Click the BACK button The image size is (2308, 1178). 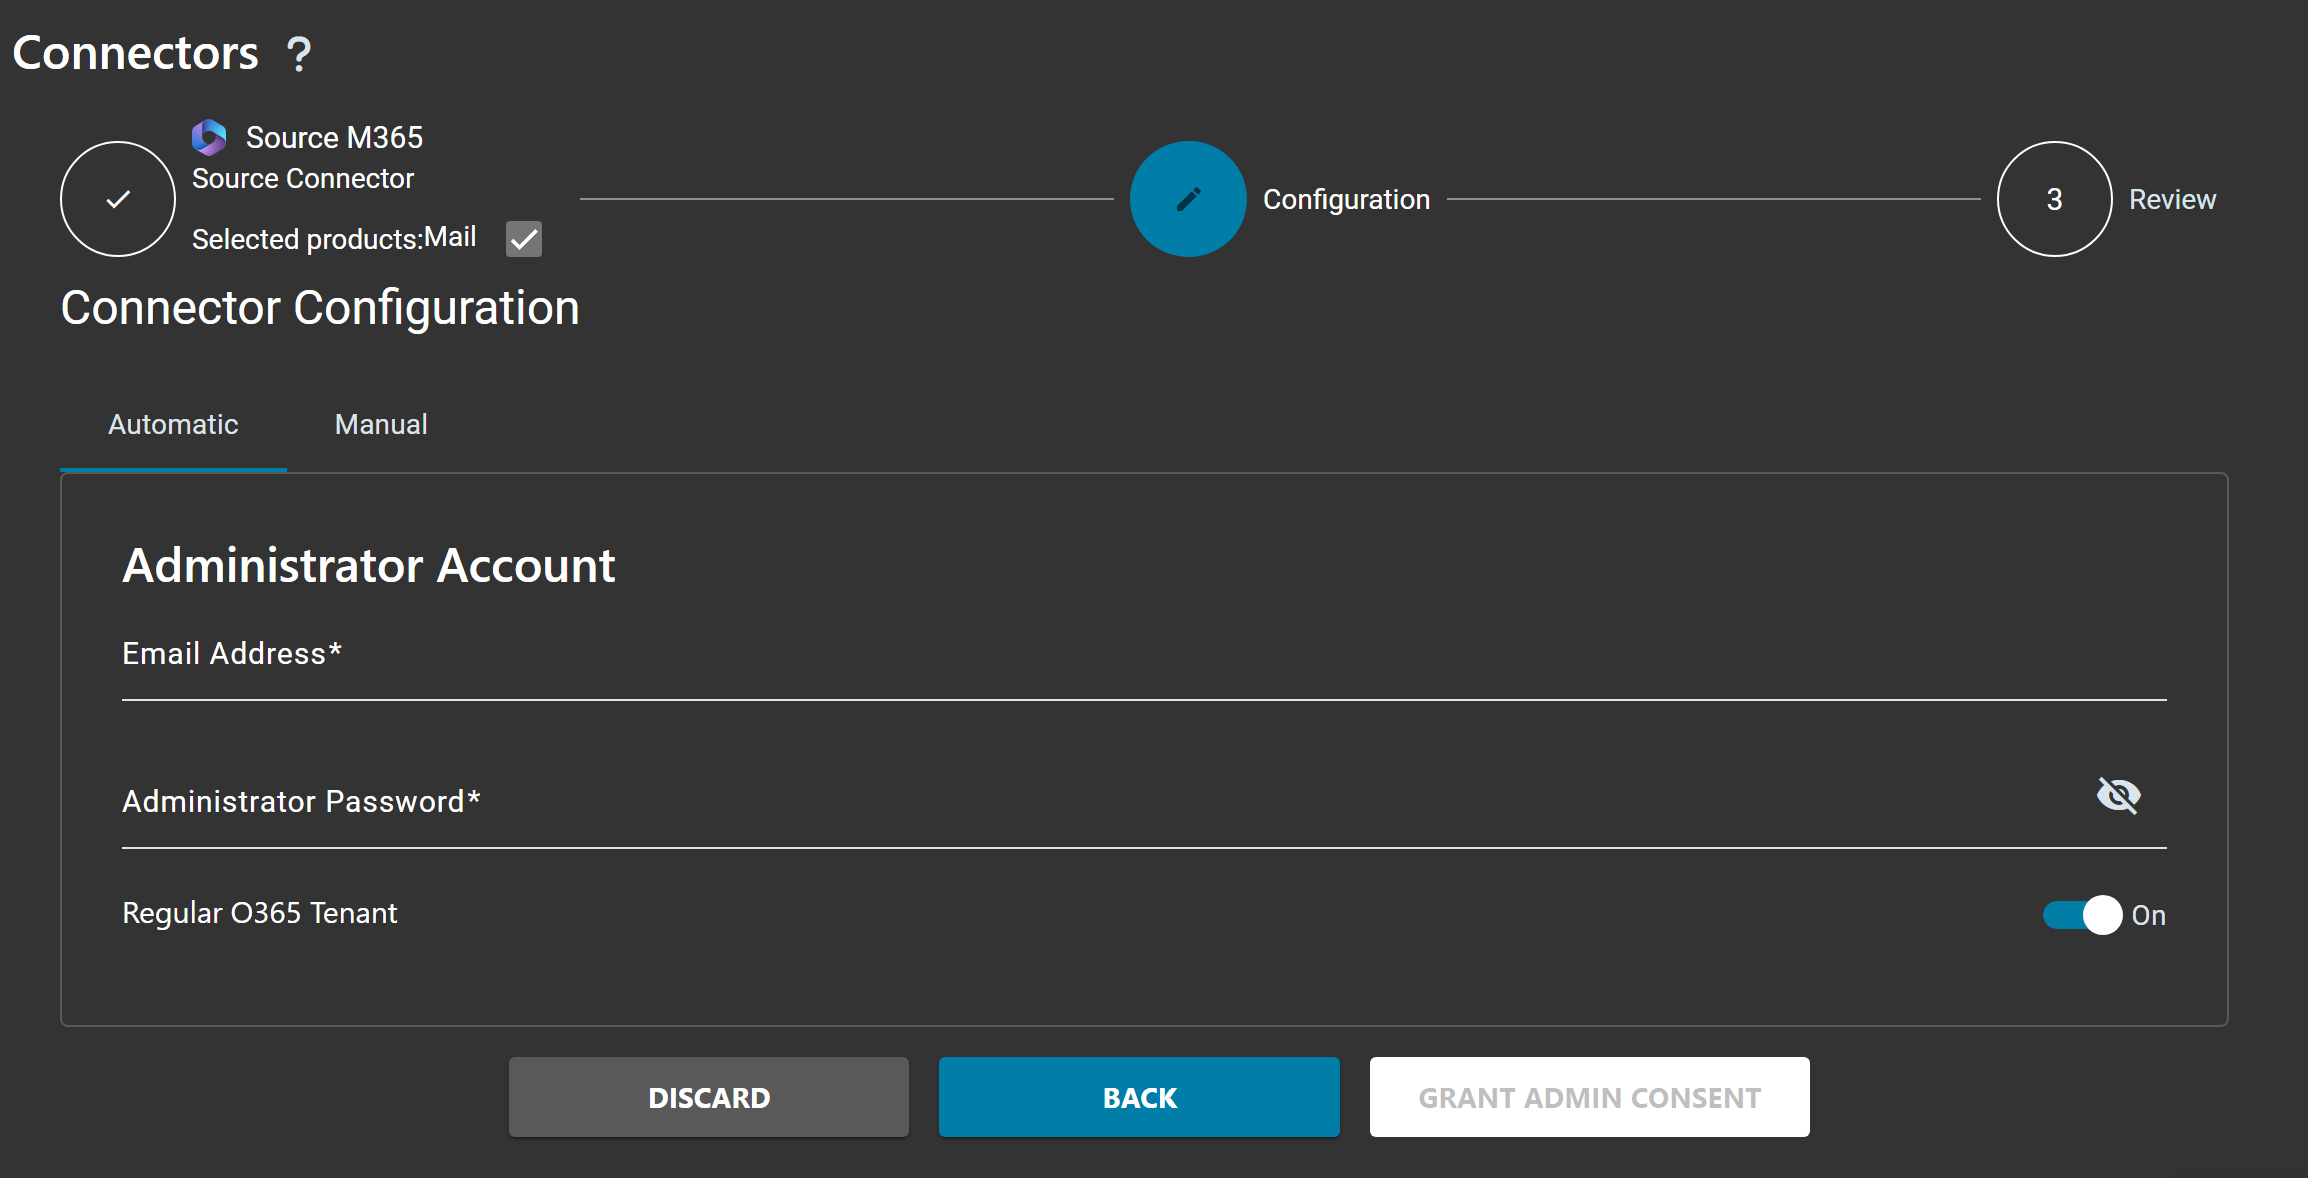[1139, 1097]
